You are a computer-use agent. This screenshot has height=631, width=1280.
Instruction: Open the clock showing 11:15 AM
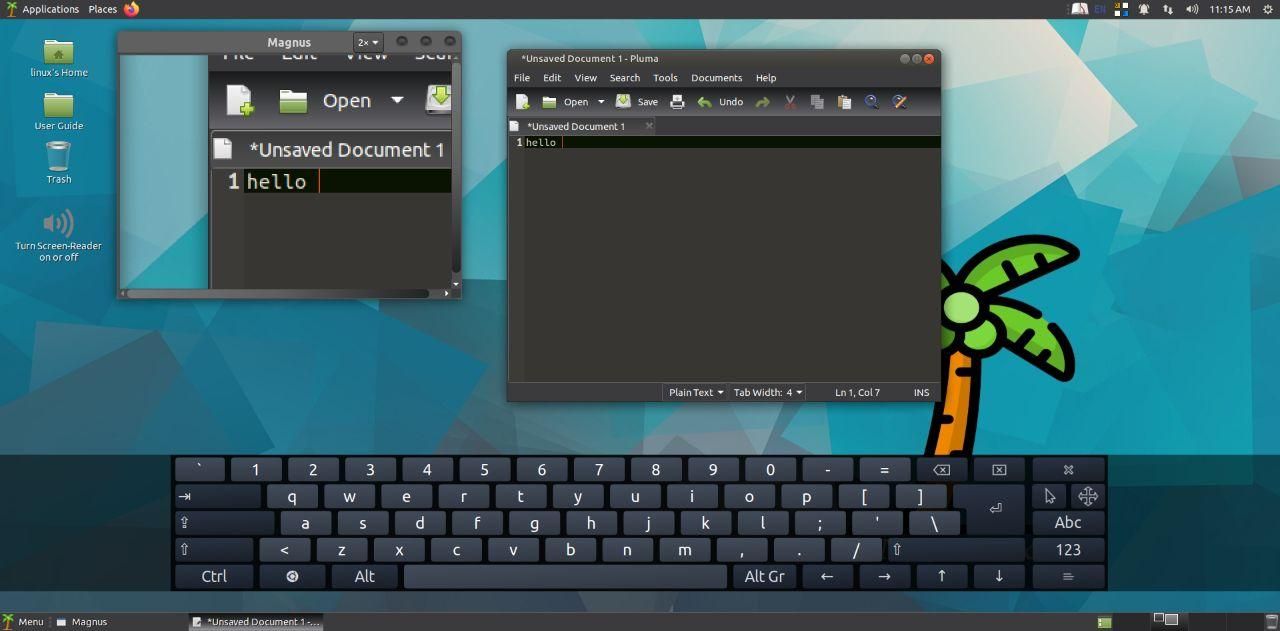pyautogui.click(x=1229, y=9)
